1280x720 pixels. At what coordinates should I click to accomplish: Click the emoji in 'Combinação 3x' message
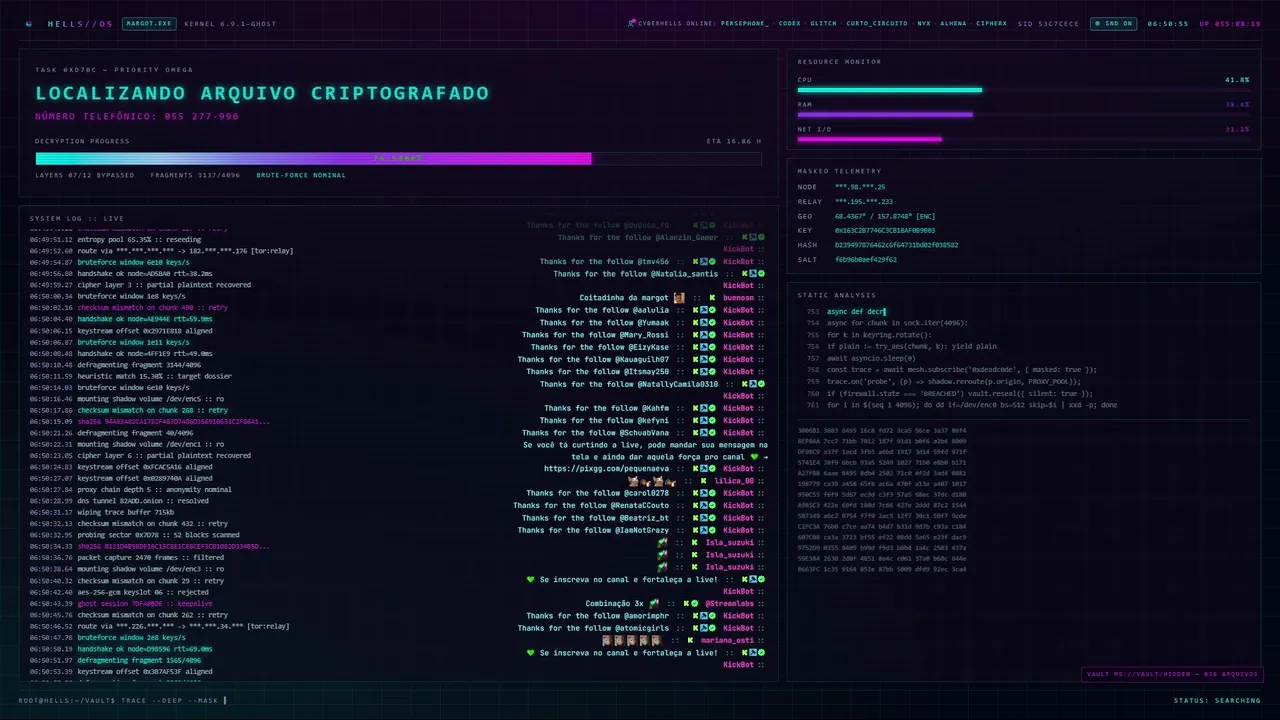pos(654,604)
